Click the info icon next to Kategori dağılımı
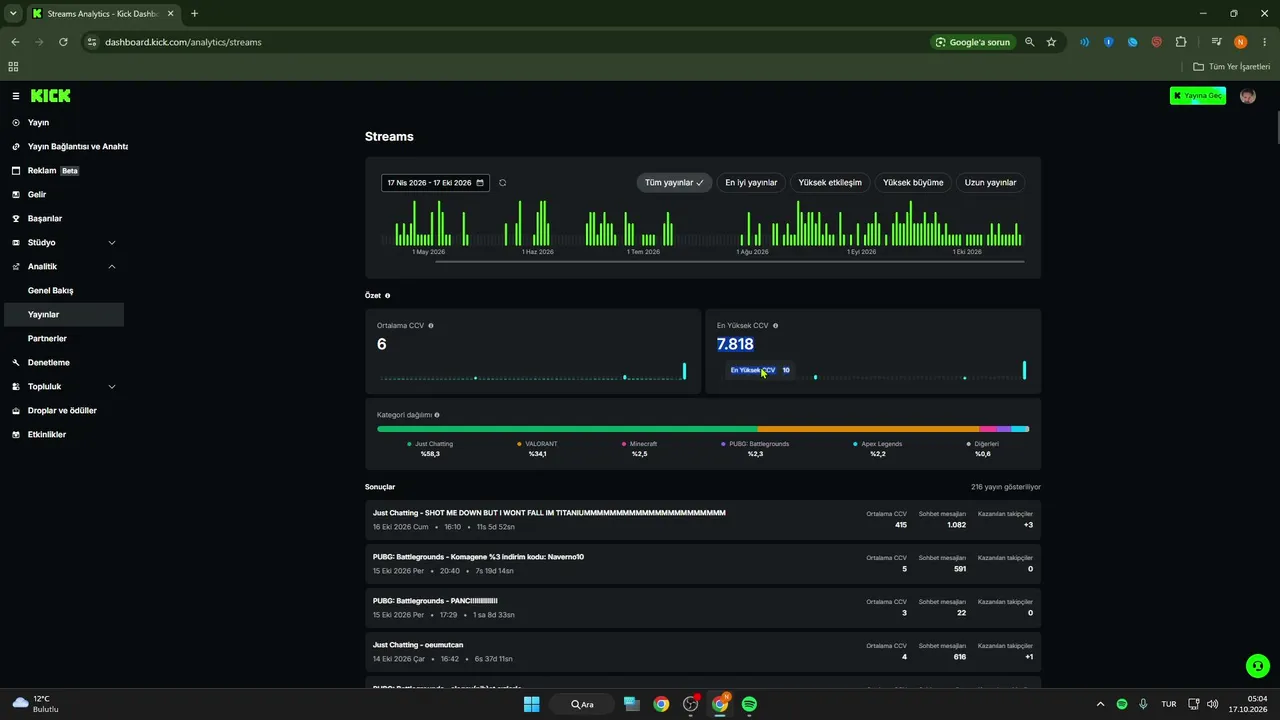 pyautogui.click(x=437, y=415)
